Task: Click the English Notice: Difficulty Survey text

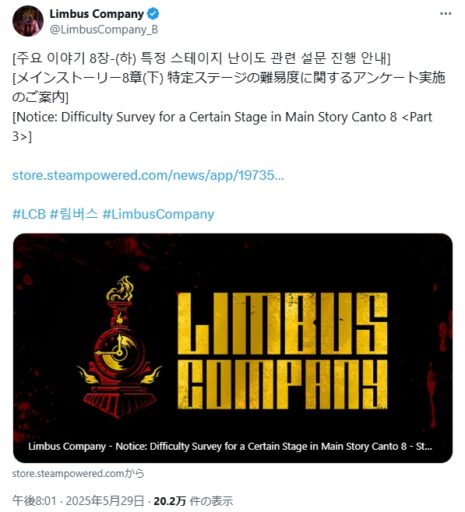Action: click(222, 127)
